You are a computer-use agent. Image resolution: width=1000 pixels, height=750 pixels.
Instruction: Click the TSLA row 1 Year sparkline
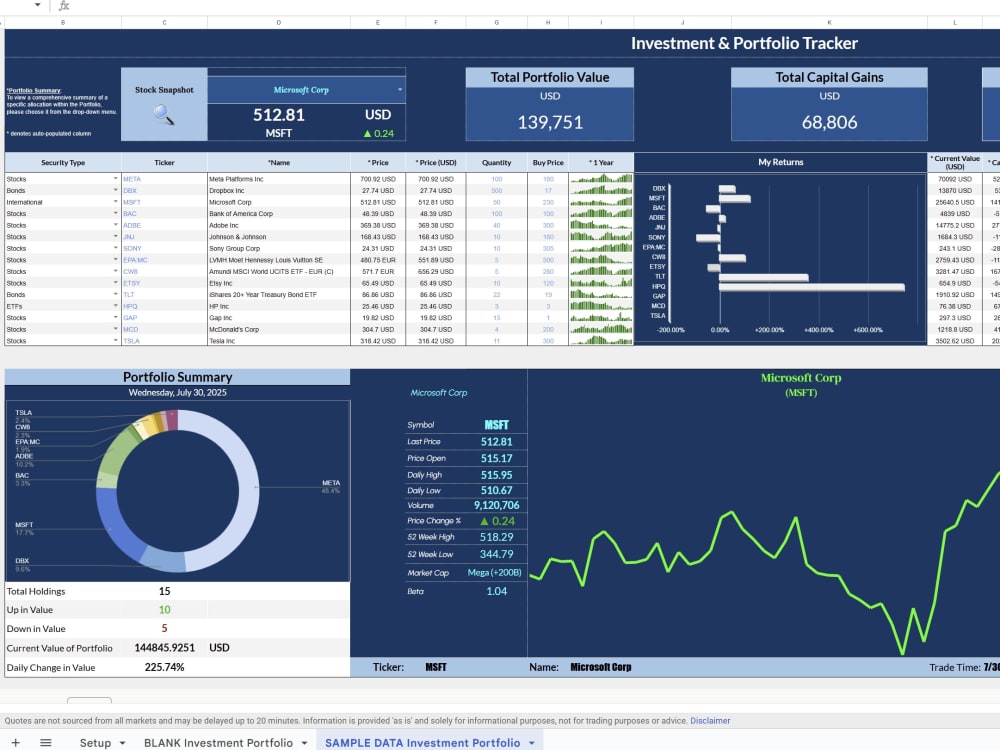tap(601, 341)
